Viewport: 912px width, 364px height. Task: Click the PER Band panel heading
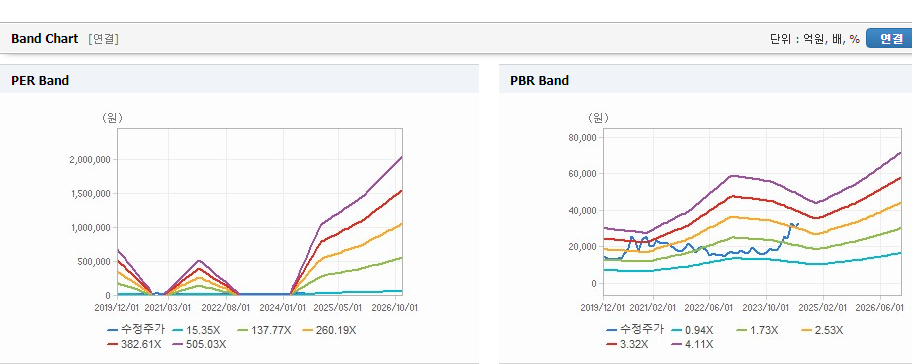(x=40, y=81)
